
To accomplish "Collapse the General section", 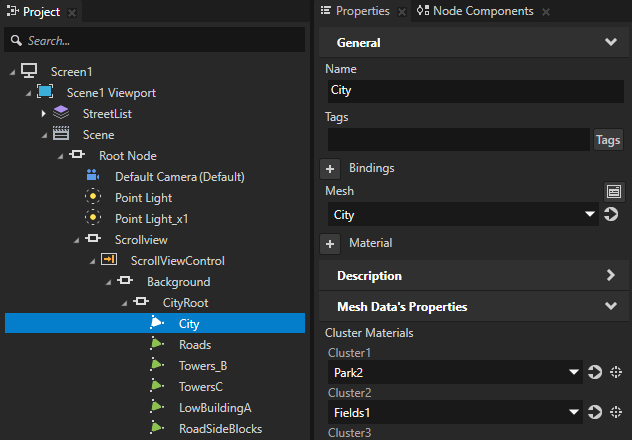I will [x=611, y=43].
